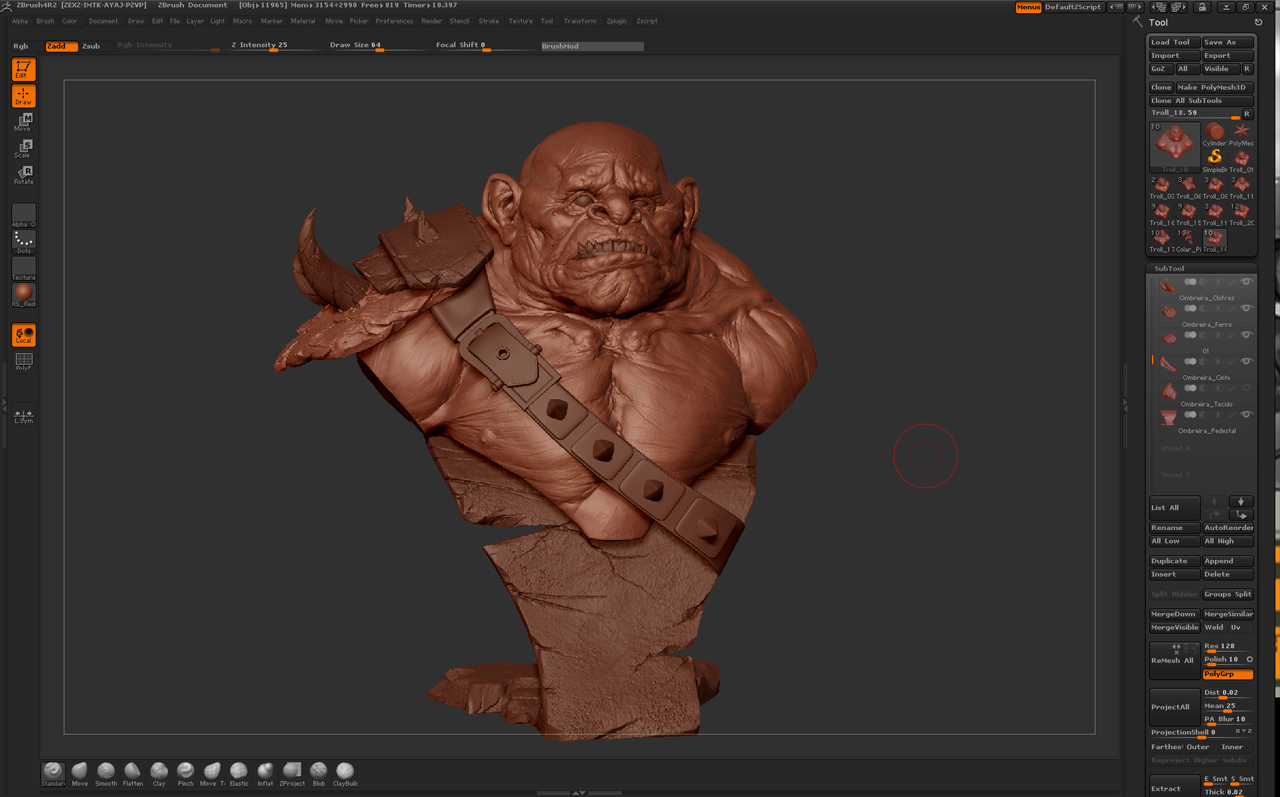Select the Move Topological brush

pyautogui.click(x=212, y=773)
